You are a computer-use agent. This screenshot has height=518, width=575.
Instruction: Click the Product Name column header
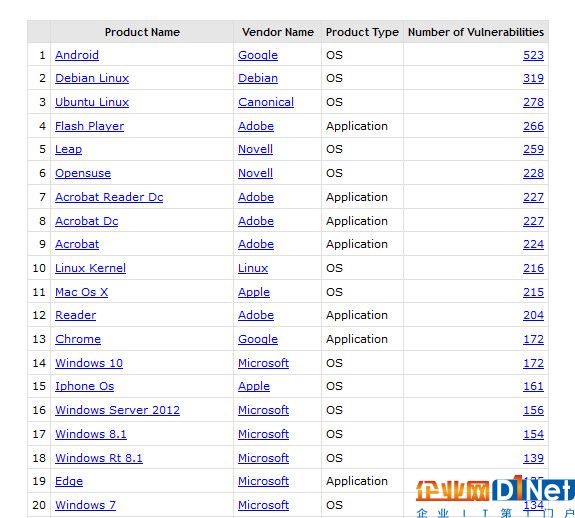[x=142, y=32]
